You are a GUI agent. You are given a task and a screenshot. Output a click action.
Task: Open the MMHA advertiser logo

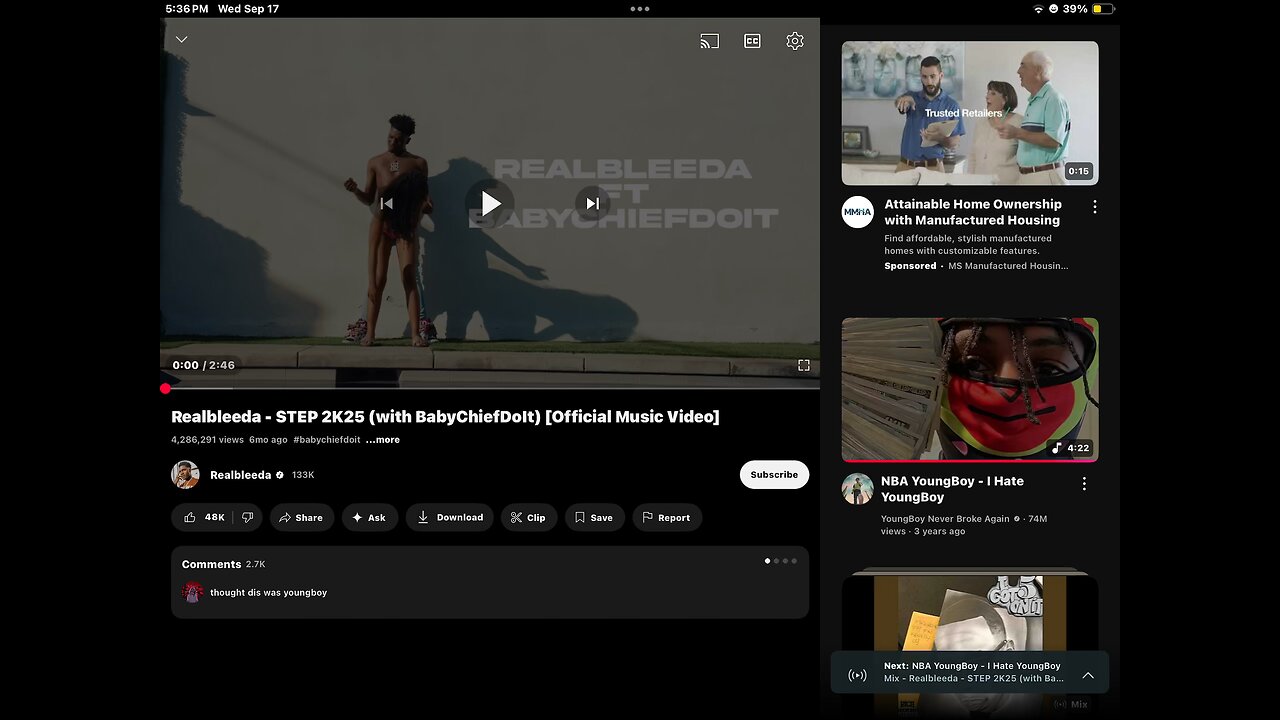point(858,212)
